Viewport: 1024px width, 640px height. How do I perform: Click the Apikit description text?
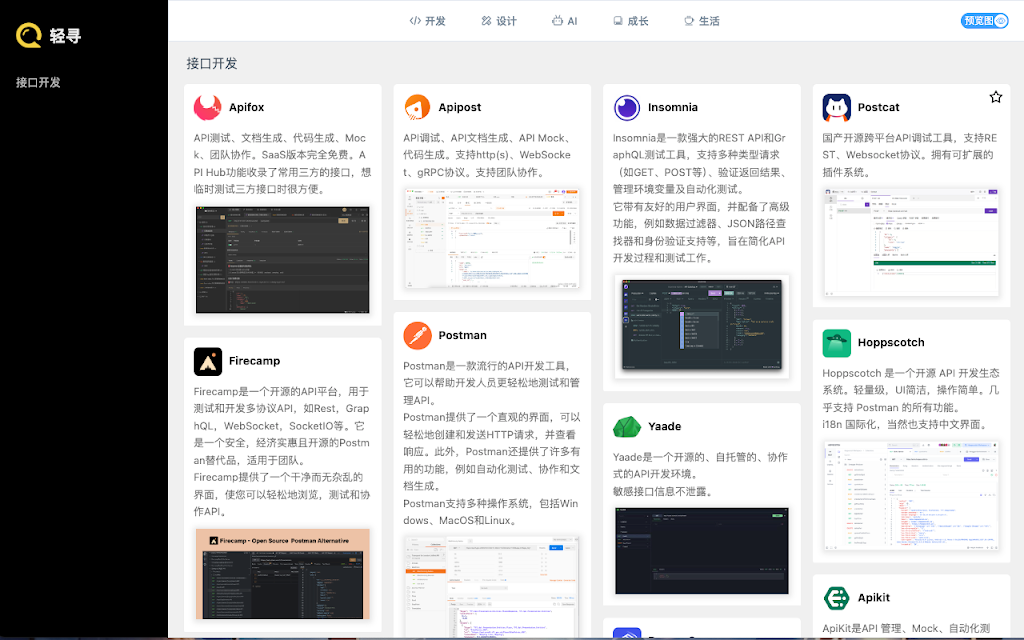point(906,628)
